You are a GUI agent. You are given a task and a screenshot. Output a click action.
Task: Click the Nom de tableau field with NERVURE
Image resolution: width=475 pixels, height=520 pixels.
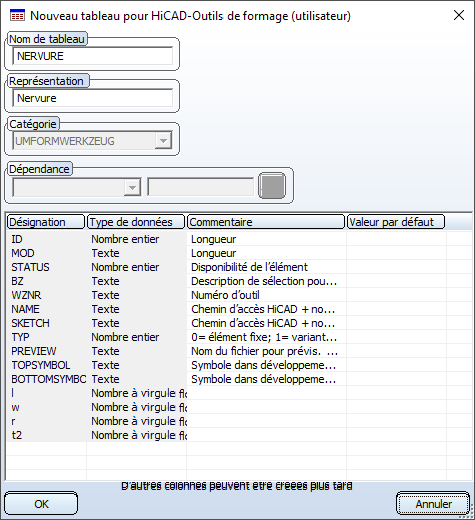click(92, 56)
